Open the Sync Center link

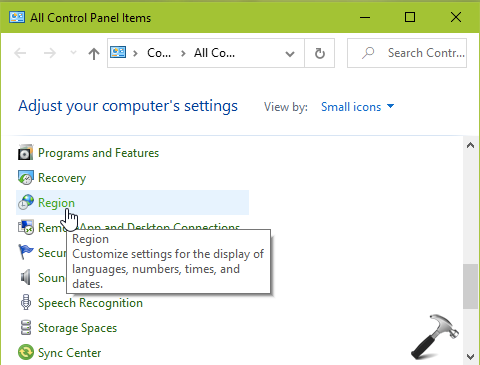(x=69, y=353)
